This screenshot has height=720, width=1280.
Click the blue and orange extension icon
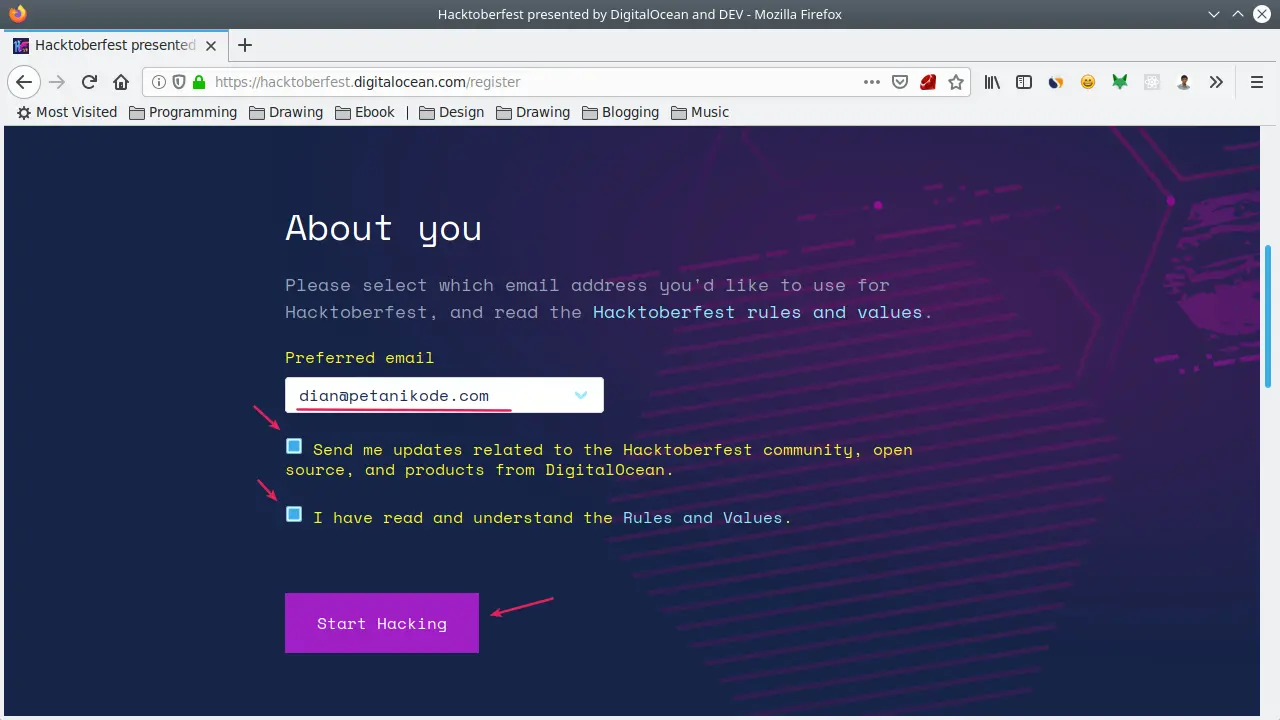(1056, 82)
